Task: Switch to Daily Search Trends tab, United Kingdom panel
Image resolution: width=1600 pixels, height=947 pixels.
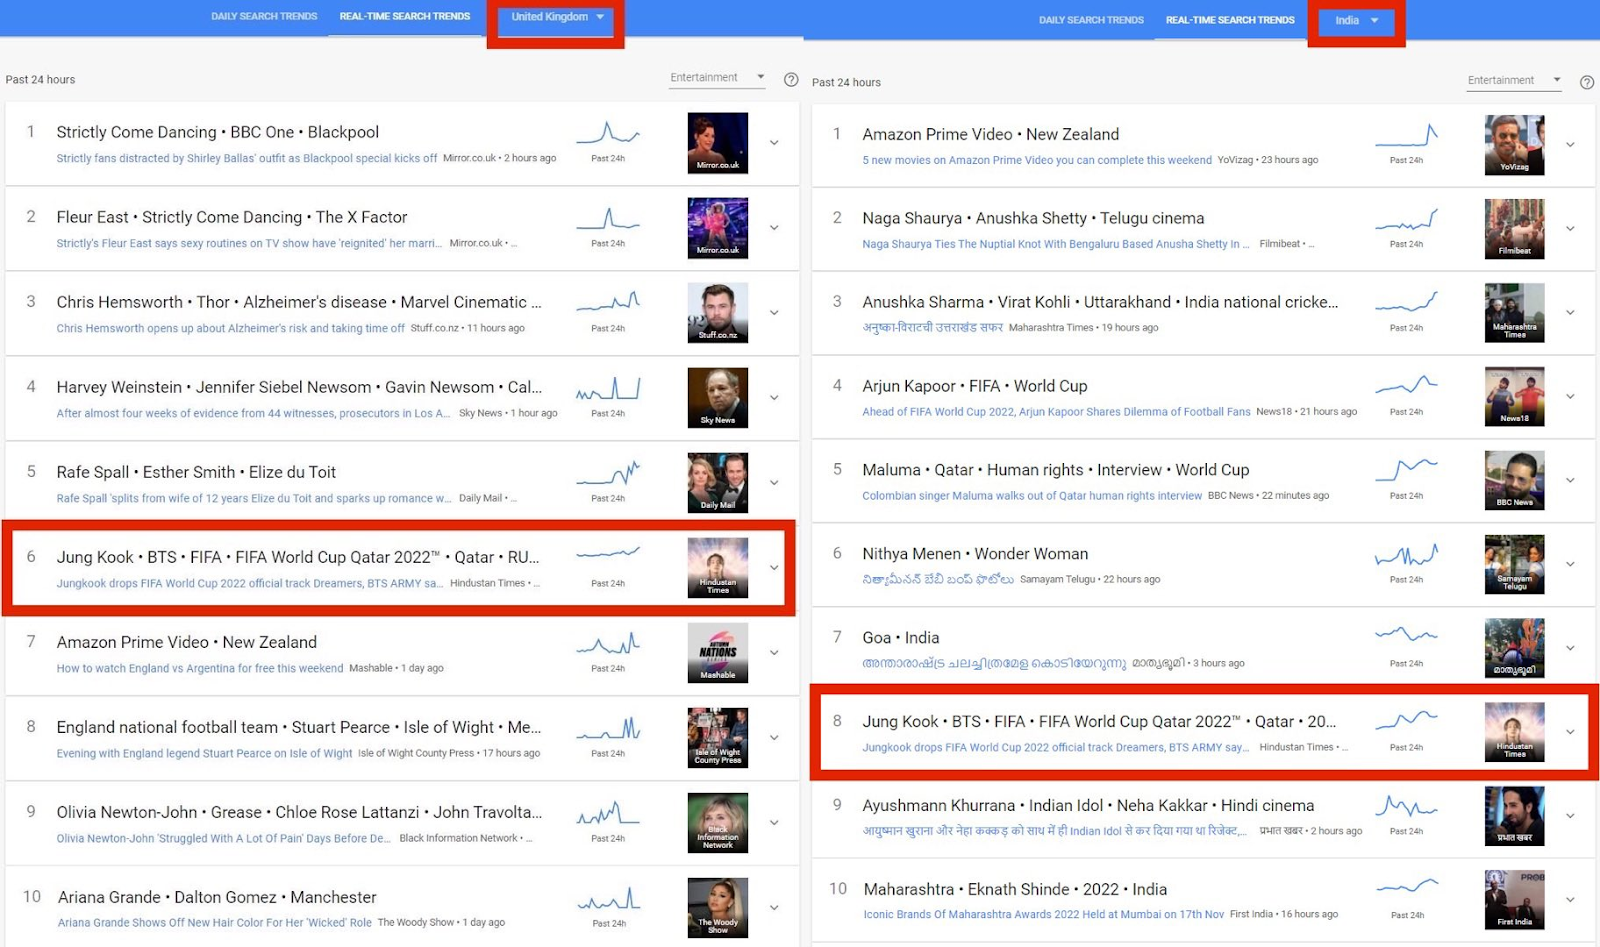Action: [x=264, y=16]
